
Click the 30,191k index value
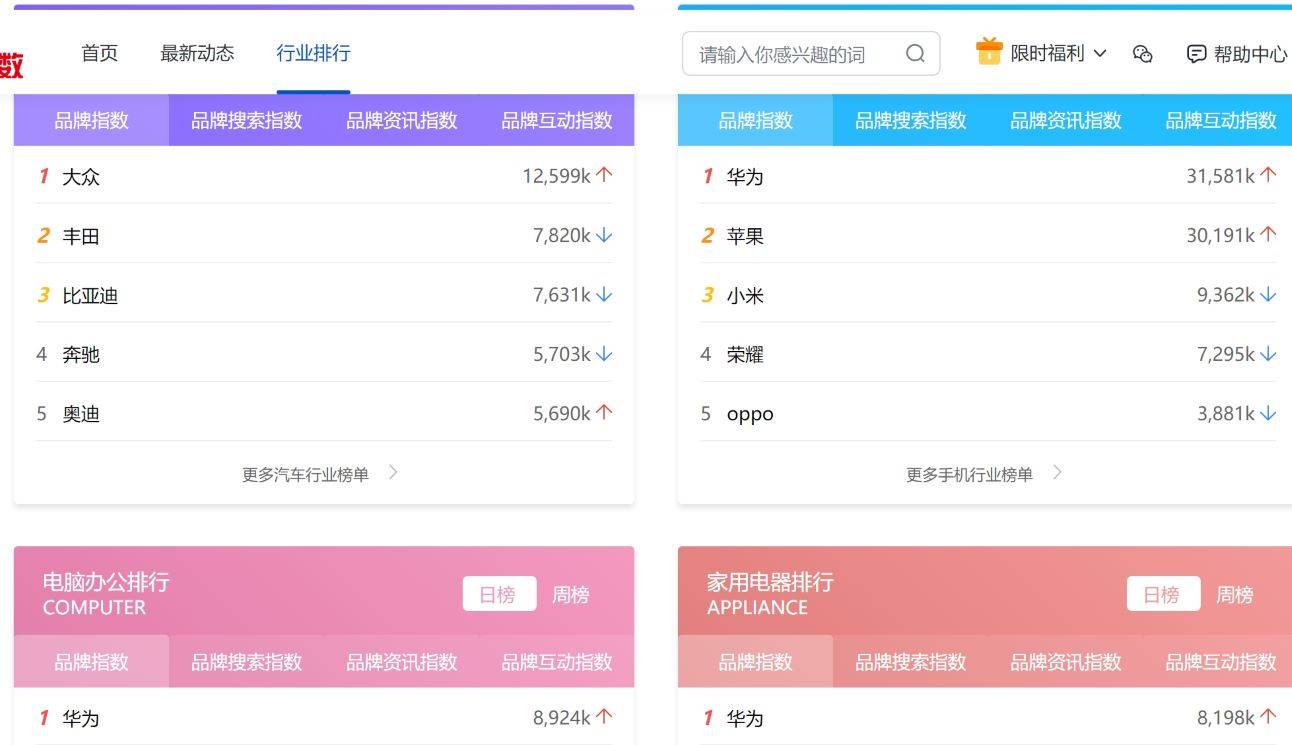click(1220, 235)
